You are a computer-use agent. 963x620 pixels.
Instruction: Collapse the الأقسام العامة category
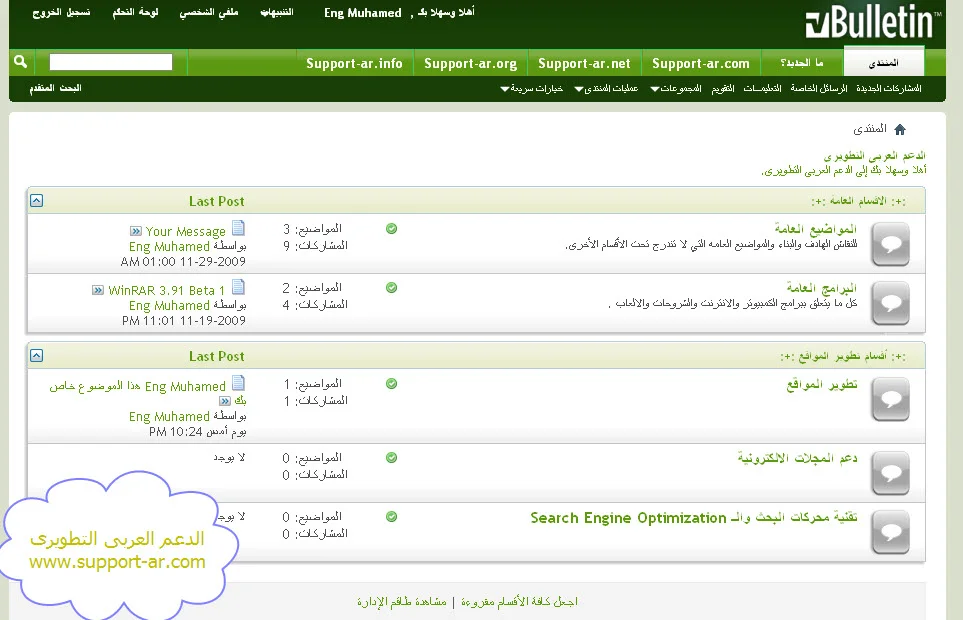coord(37,201)
